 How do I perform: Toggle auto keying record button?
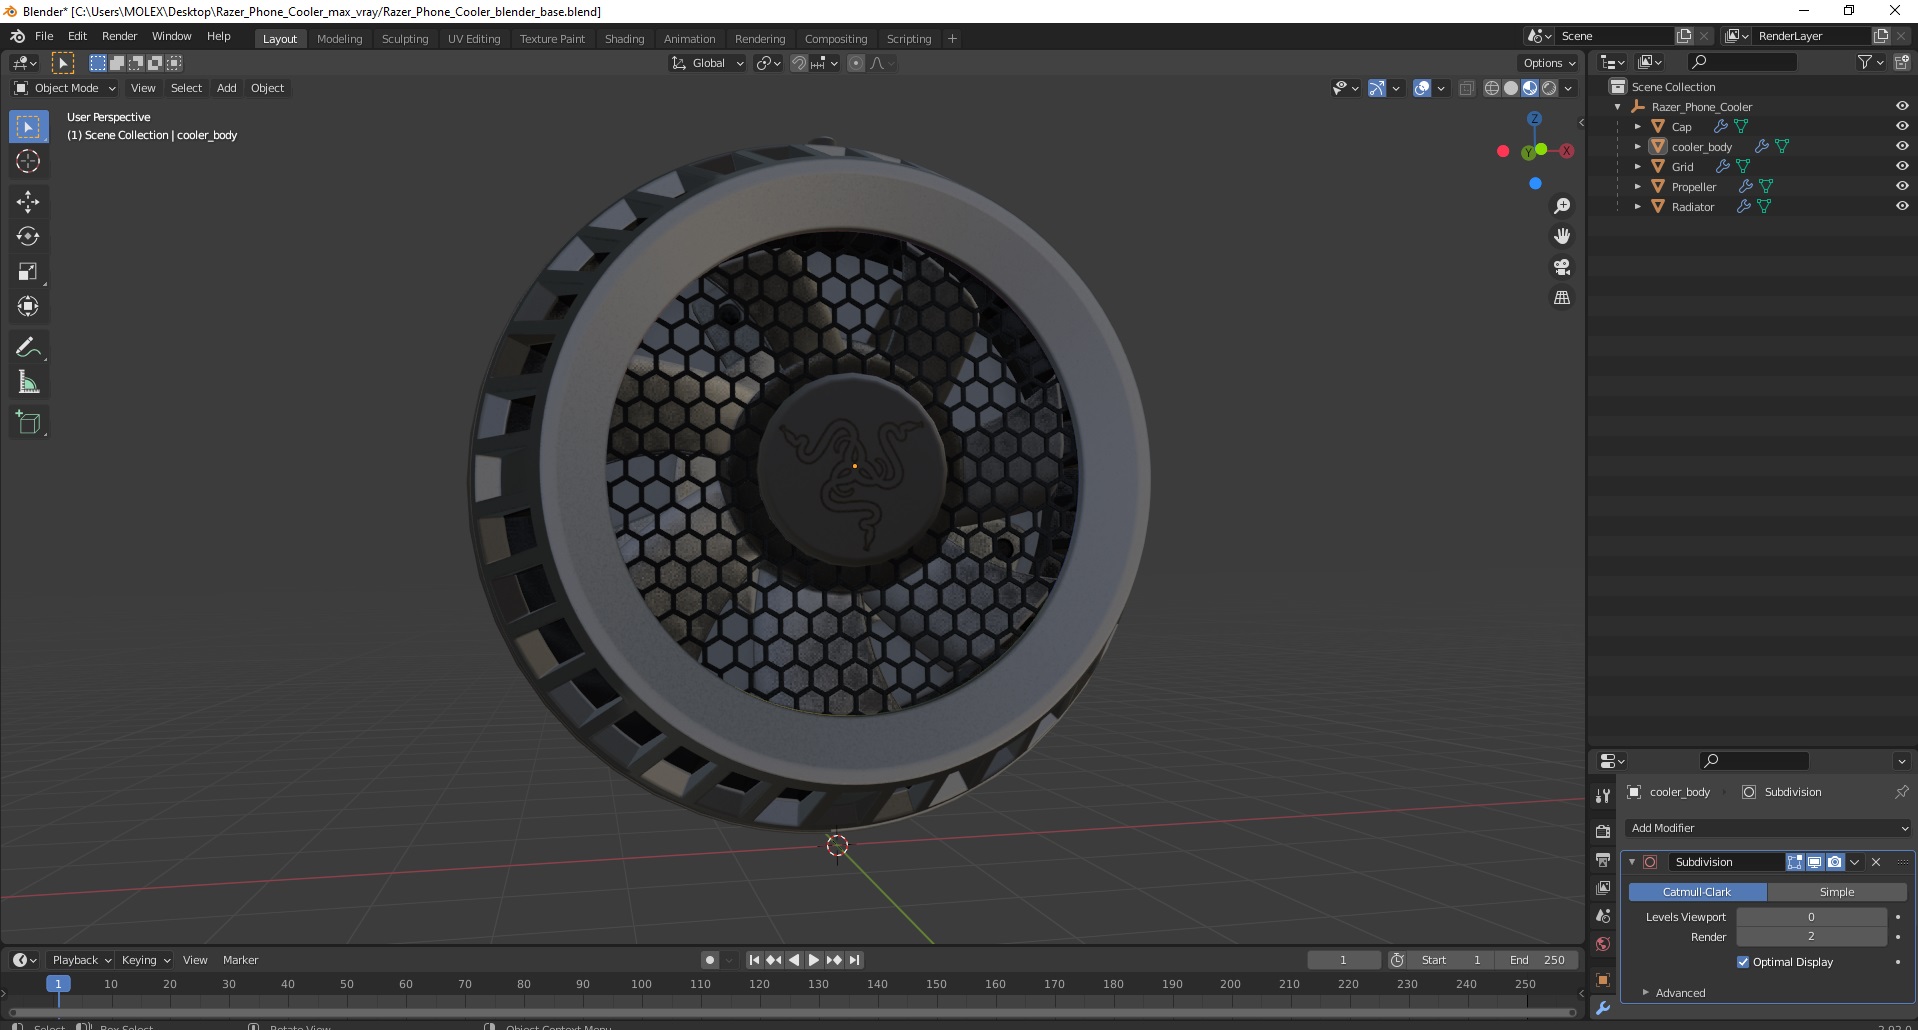(709, 960)
